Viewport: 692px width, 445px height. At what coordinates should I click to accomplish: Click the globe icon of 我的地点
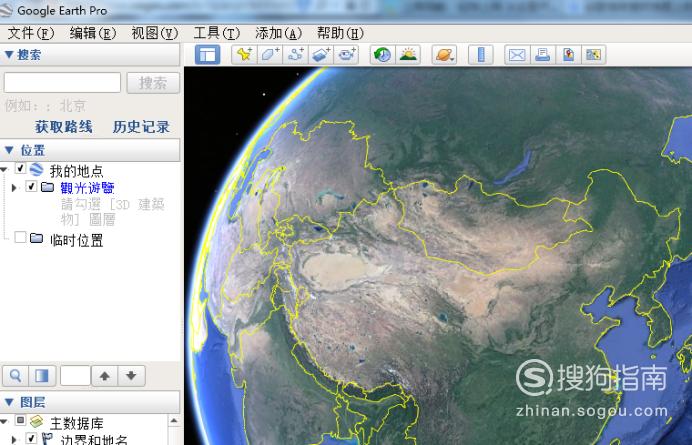tap(37, 170)
